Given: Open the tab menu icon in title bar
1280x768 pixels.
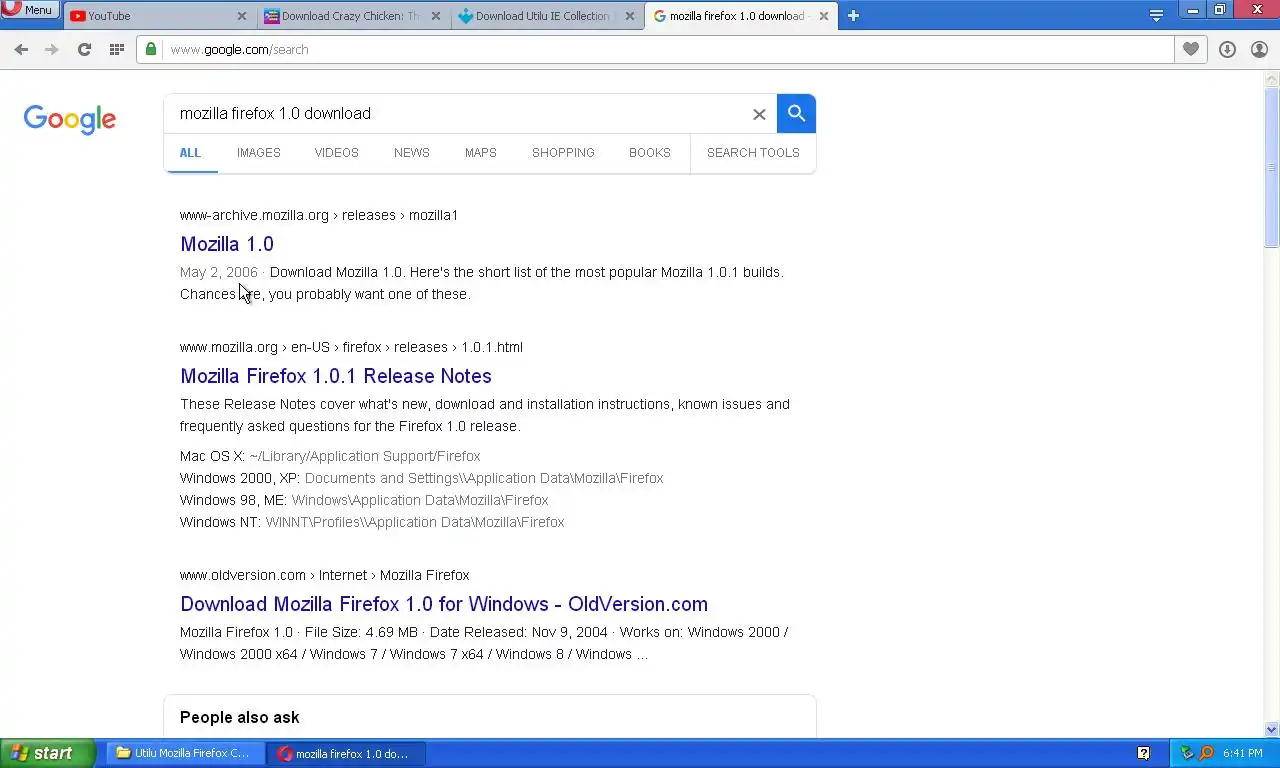Looking at the screenshot, I should (x=1156, y=15).
